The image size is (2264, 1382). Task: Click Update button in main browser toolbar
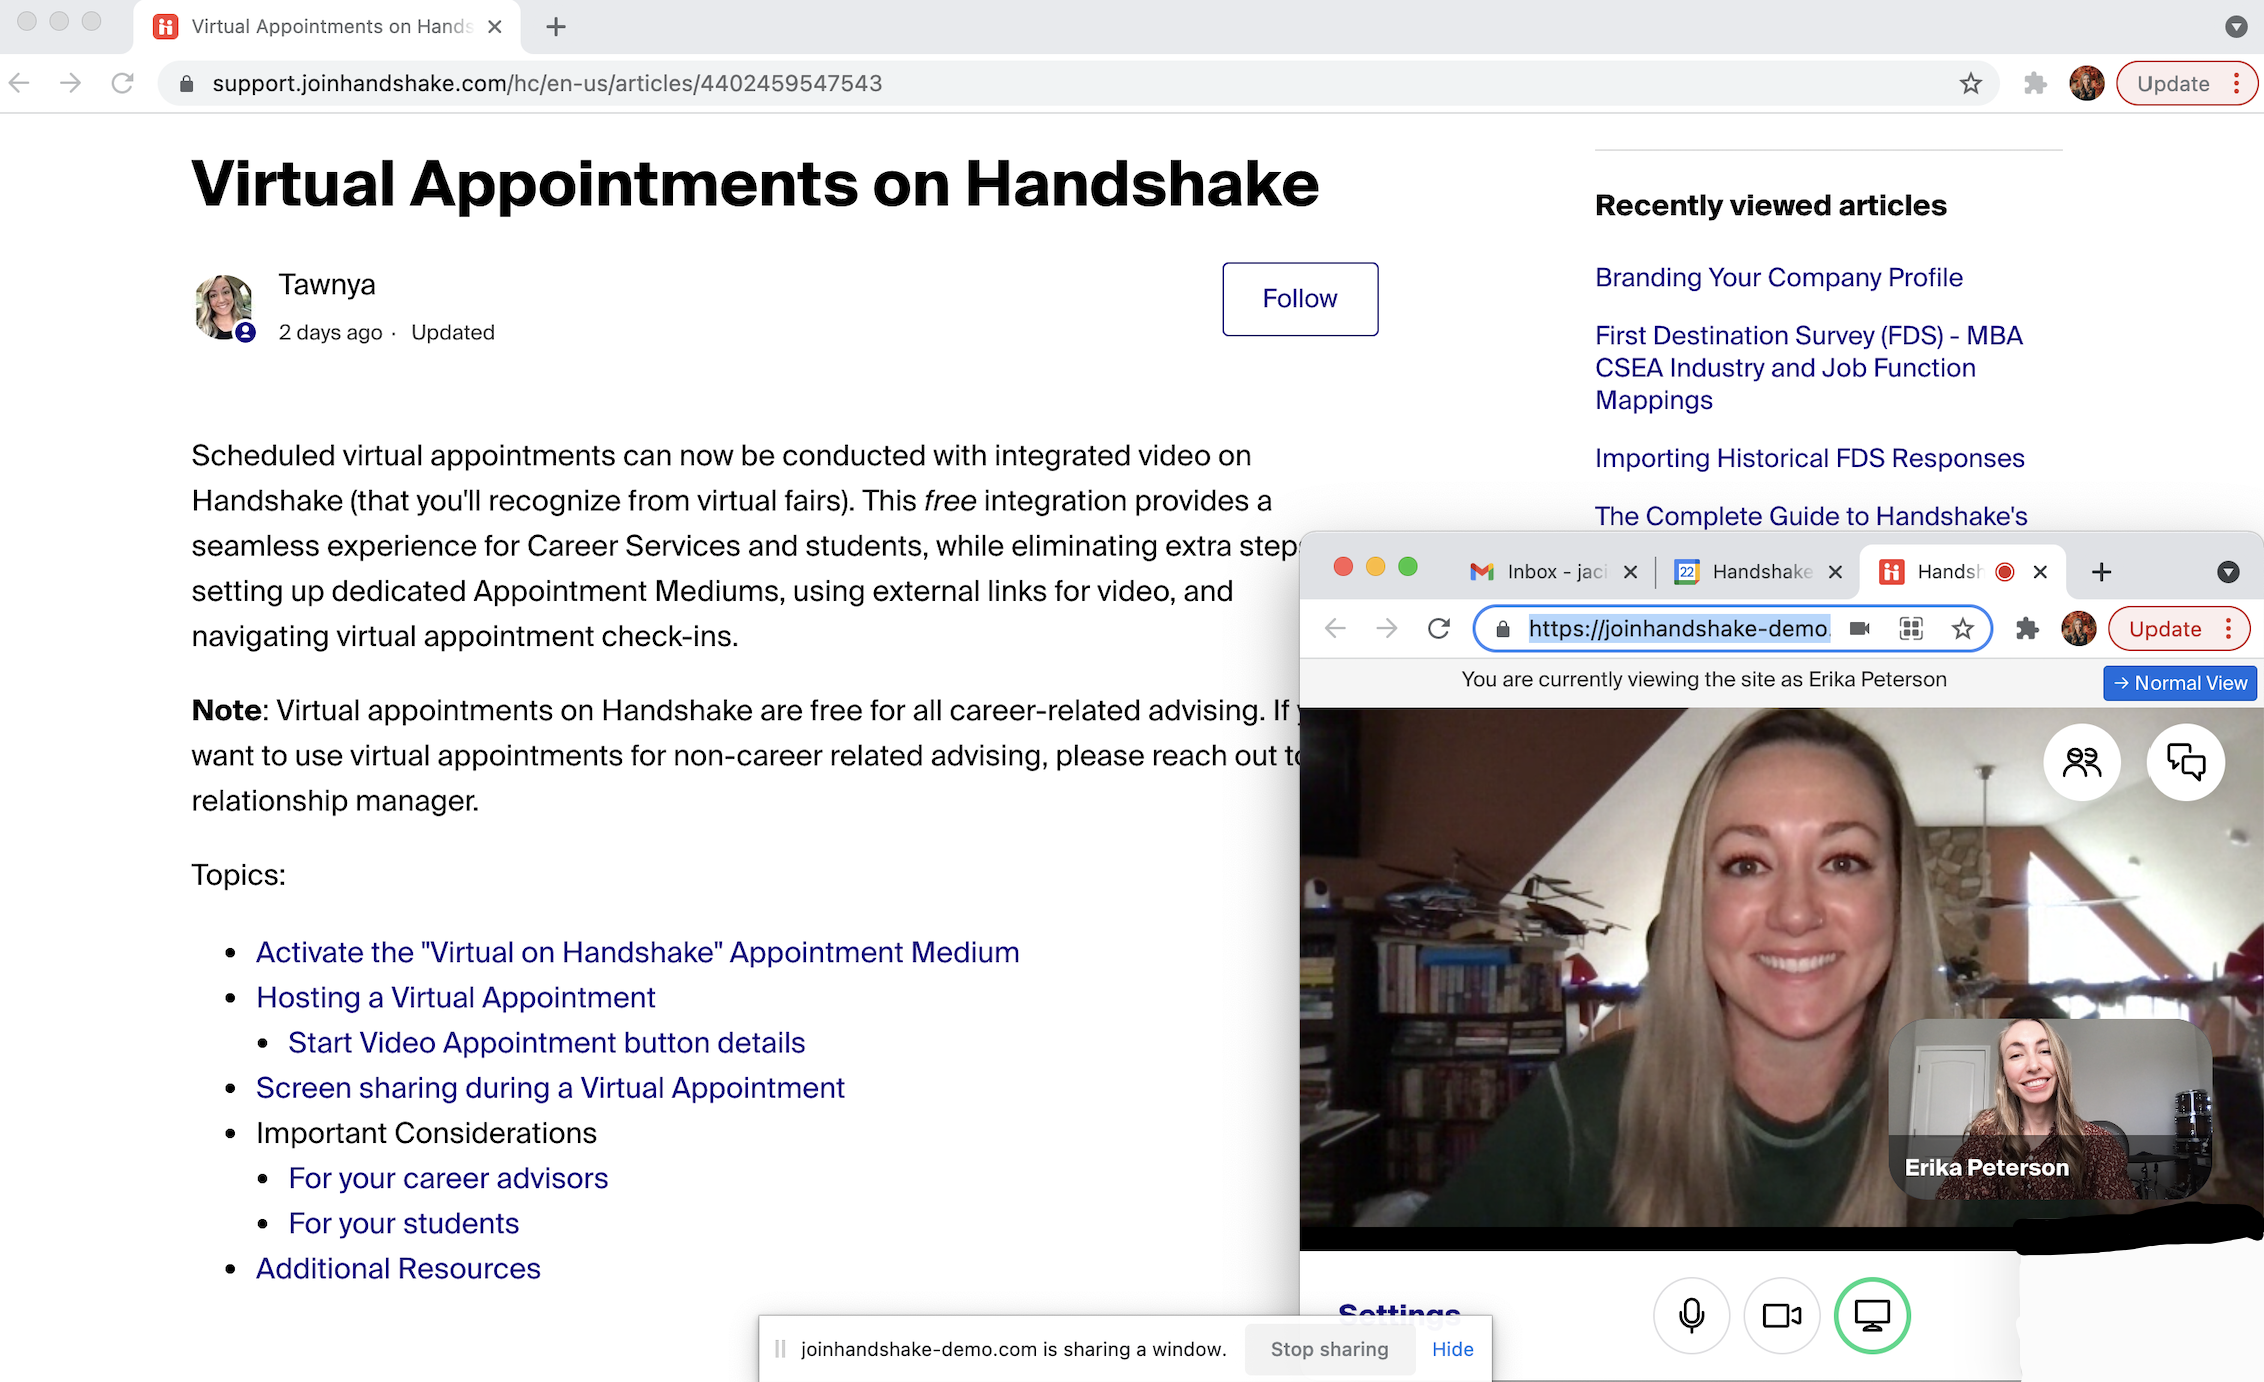tap(2172, 83)
